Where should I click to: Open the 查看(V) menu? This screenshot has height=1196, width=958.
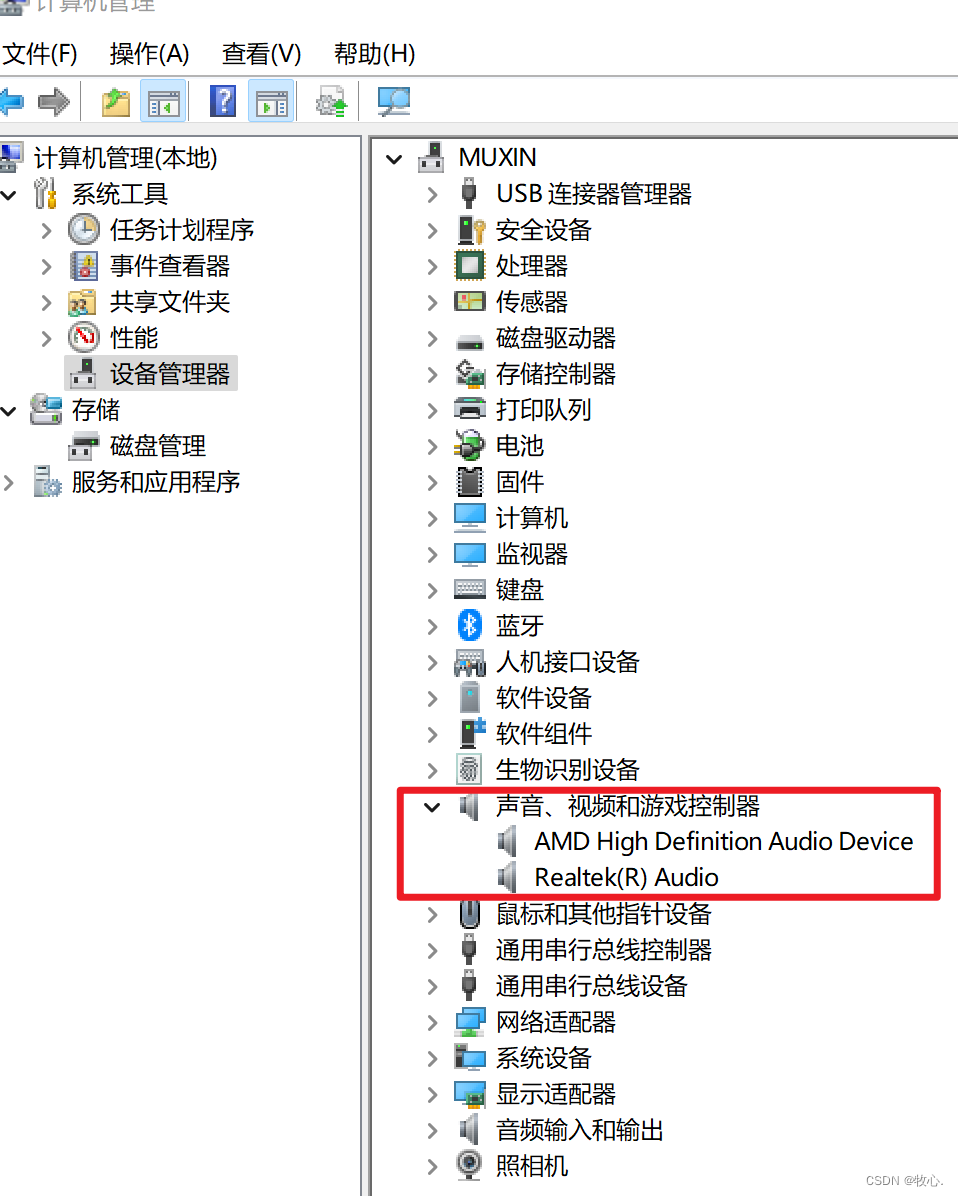261,53
